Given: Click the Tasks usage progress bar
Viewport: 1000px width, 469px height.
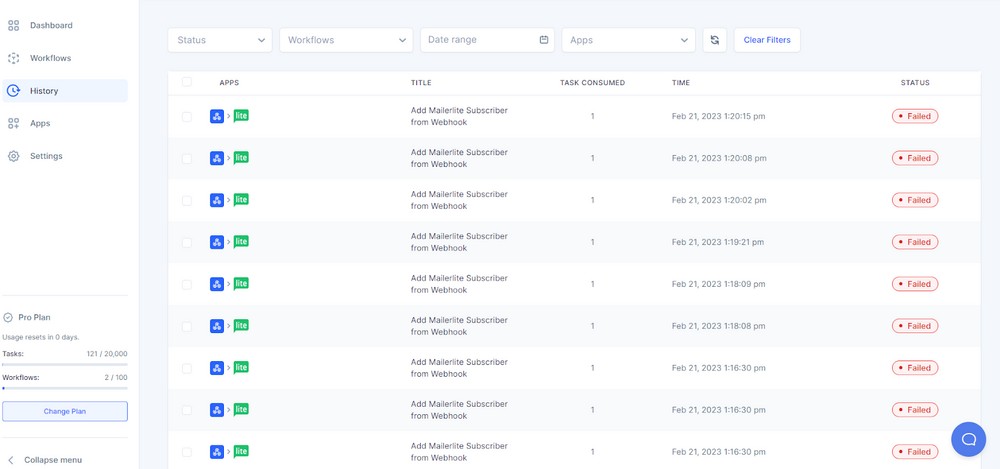Looking at the screenshot, I should pyautogui.click(x=65, y=364).
